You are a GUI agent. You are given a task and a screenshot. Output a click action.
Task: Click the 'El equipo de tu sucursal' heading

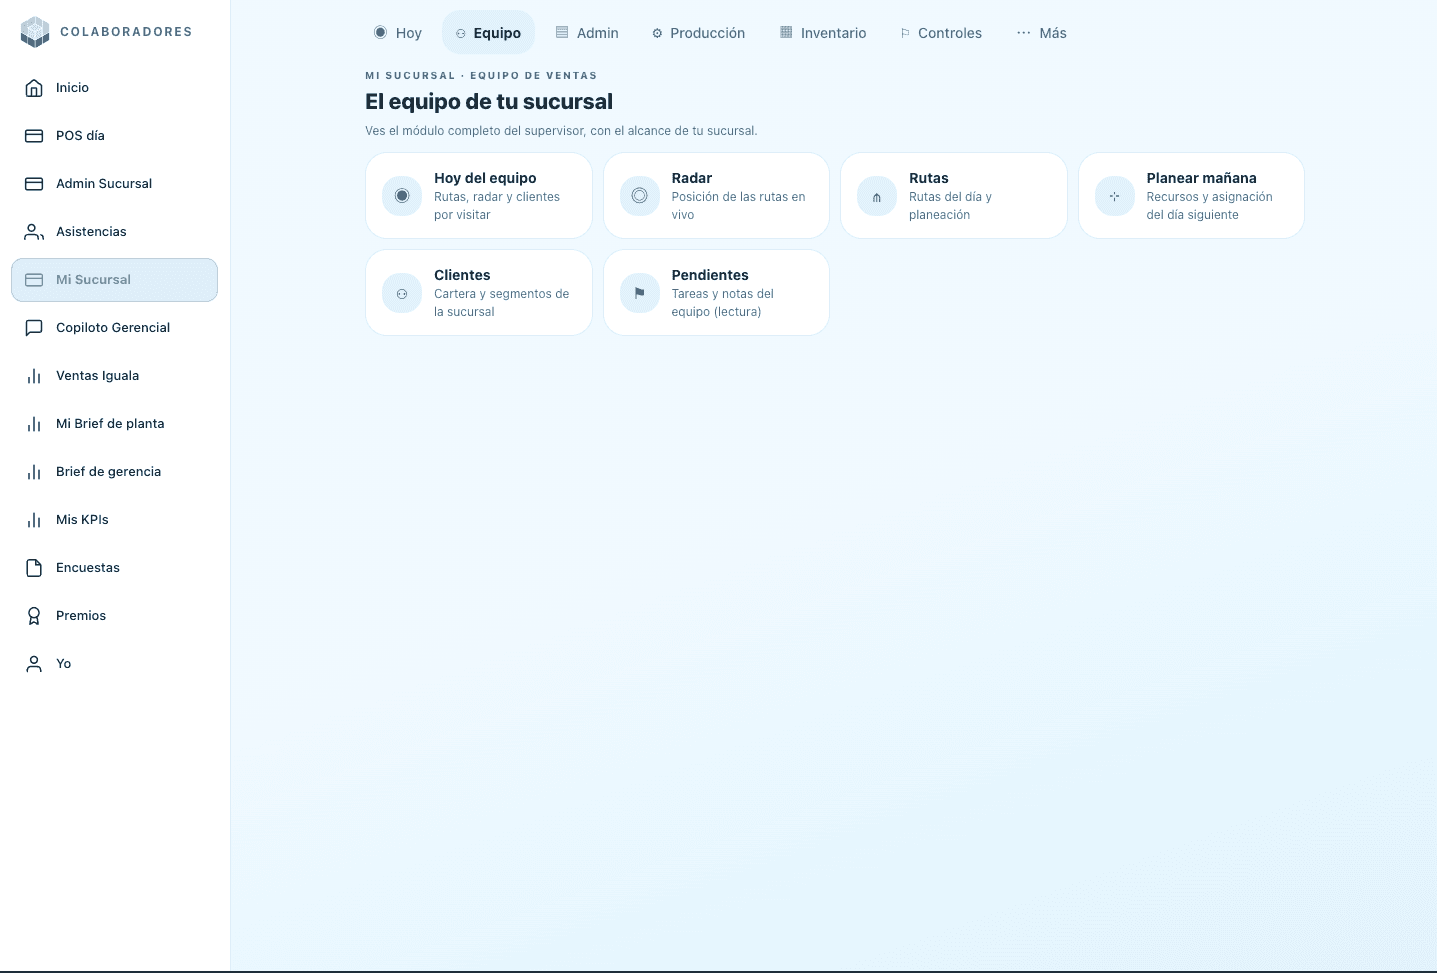pos(489,102)
